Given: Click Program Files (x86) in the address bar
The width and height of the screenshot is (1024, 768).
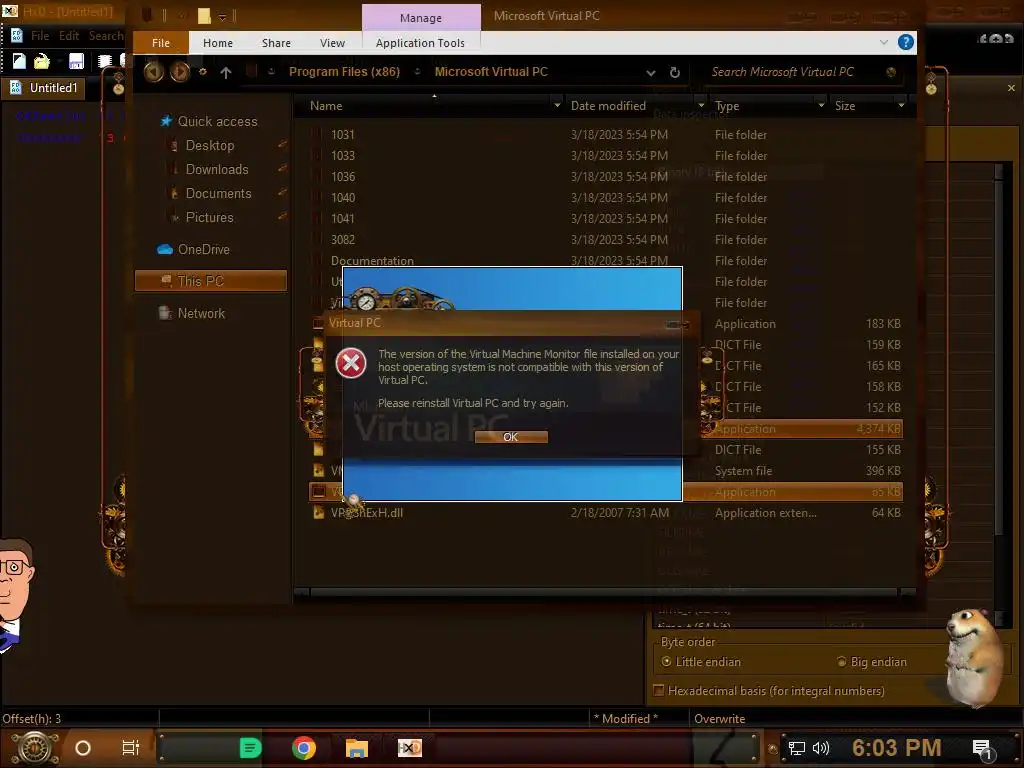Looking at the screenshot, I should click(x=344, y=72).
